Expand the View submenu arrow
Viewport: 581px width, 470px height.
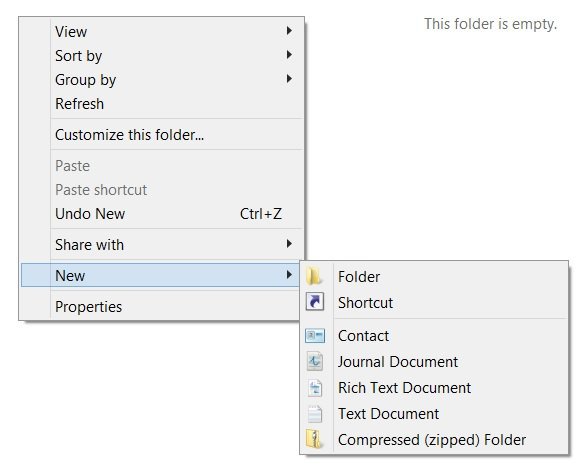coord(289,31)
